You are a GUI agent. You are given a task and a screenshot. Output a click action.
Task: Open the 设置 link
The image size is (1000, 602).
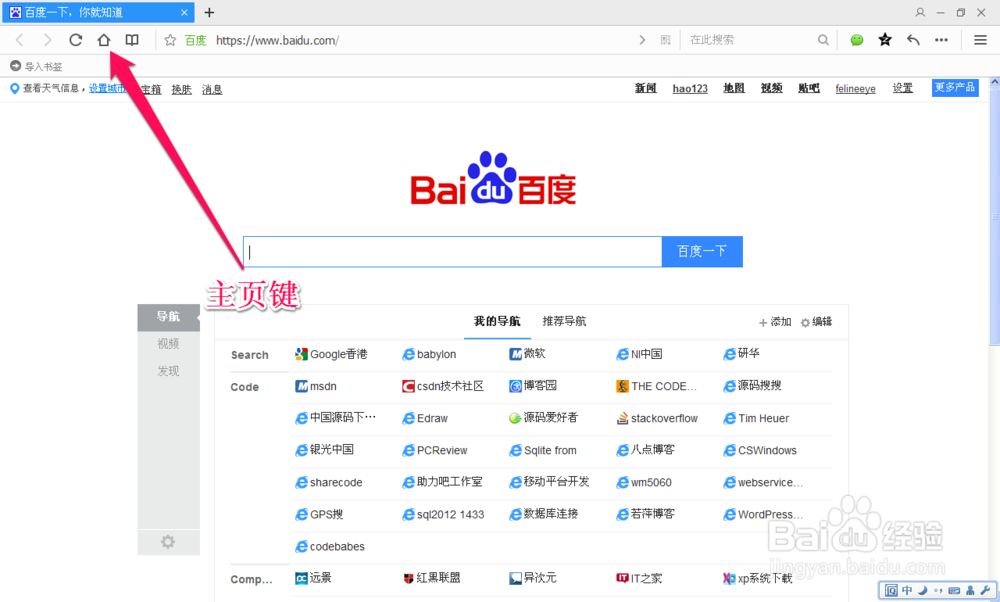(x=902, y=89)
